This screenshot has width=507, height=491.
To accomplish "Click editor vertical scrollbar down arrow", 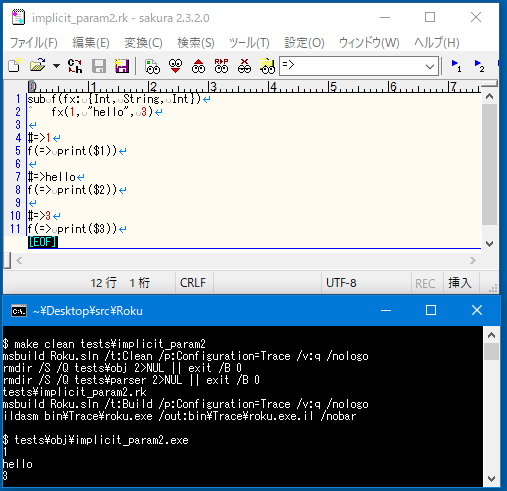I will coord(489,244).
